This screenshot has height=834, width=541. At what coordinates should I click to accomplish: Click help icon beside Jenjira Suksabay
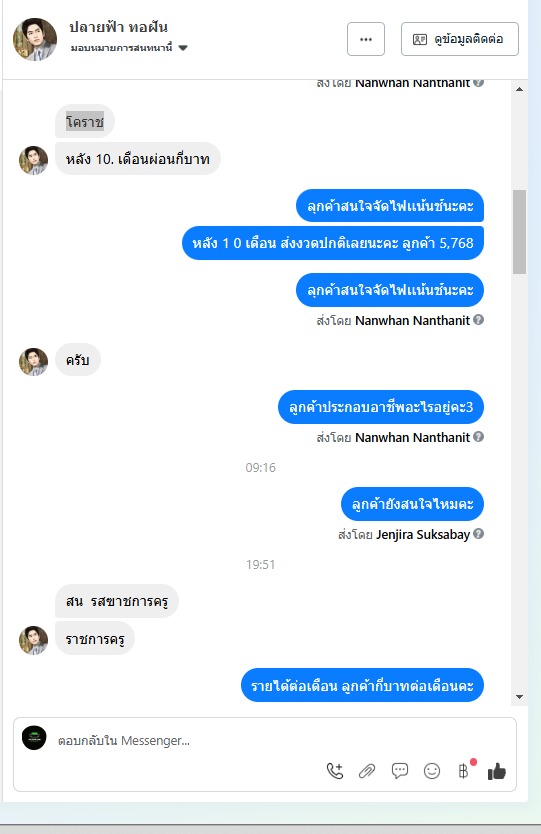click(478, 533)
